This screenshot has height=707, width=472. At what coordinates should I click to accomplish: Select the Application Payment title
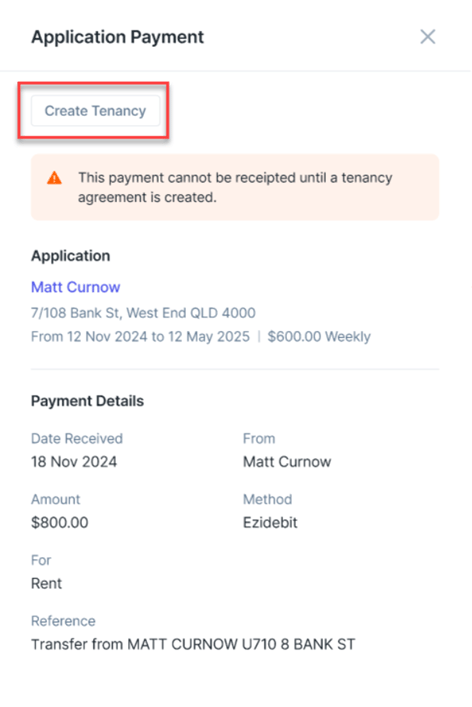point(117,37)
